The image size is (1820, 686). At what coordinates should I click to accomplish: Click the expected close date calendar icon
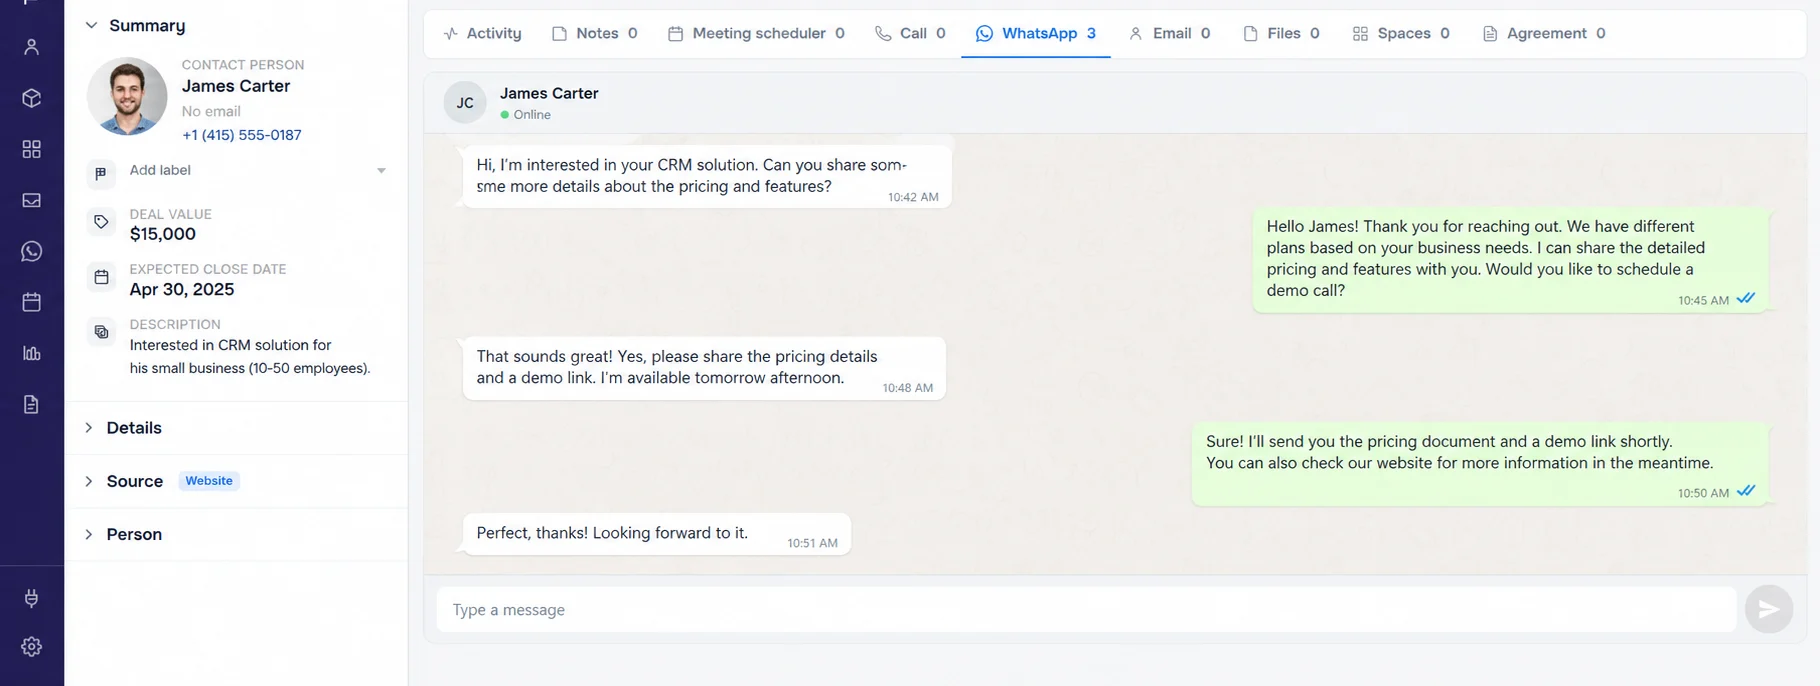tap(101, 277)
